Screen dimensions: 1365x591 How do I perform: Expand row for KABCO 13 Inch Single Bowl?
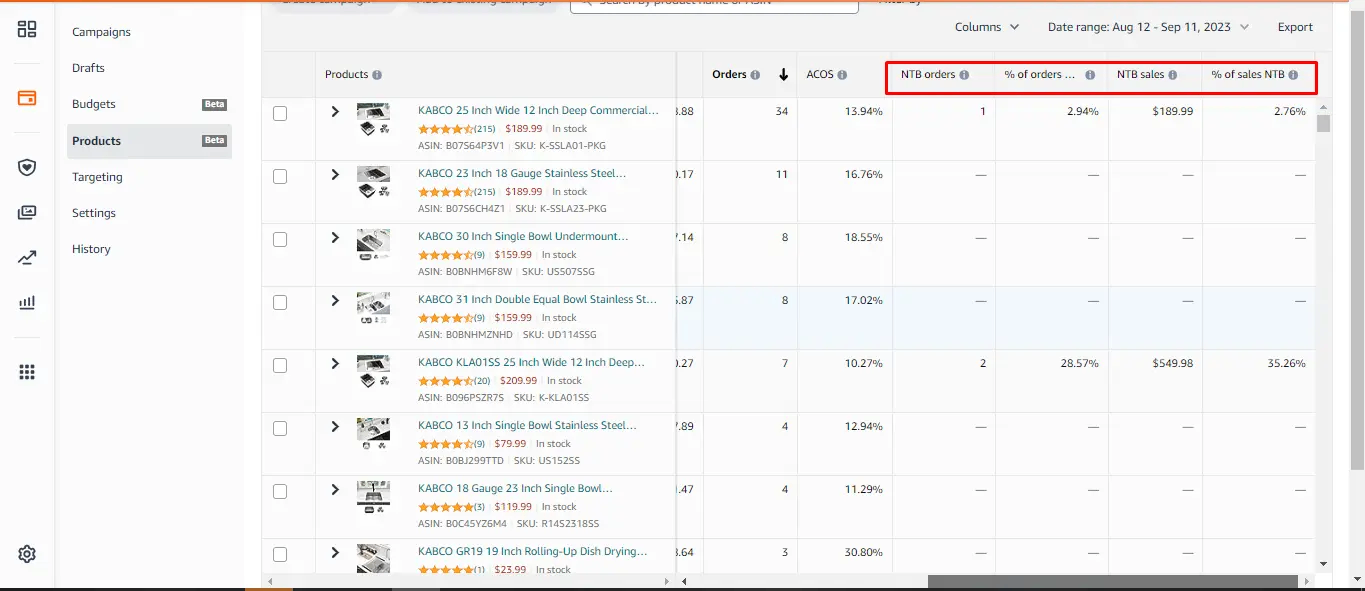pos(336,426)
